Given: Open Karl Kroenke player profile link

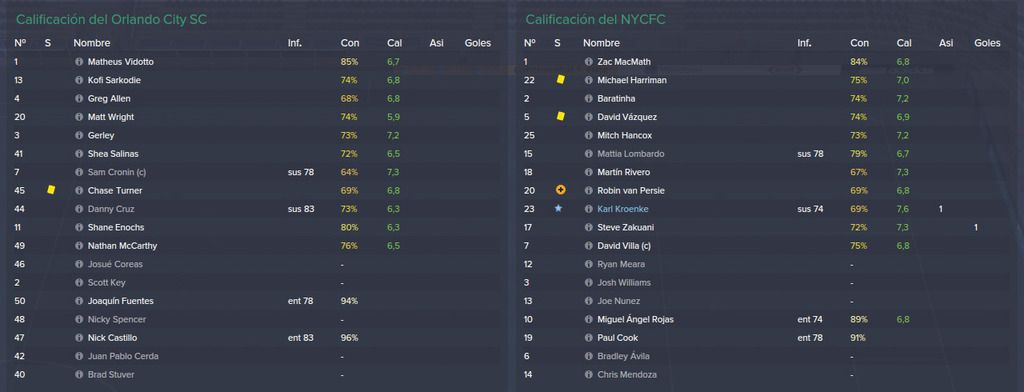Looking at the screenshot, I should point(622,209).
